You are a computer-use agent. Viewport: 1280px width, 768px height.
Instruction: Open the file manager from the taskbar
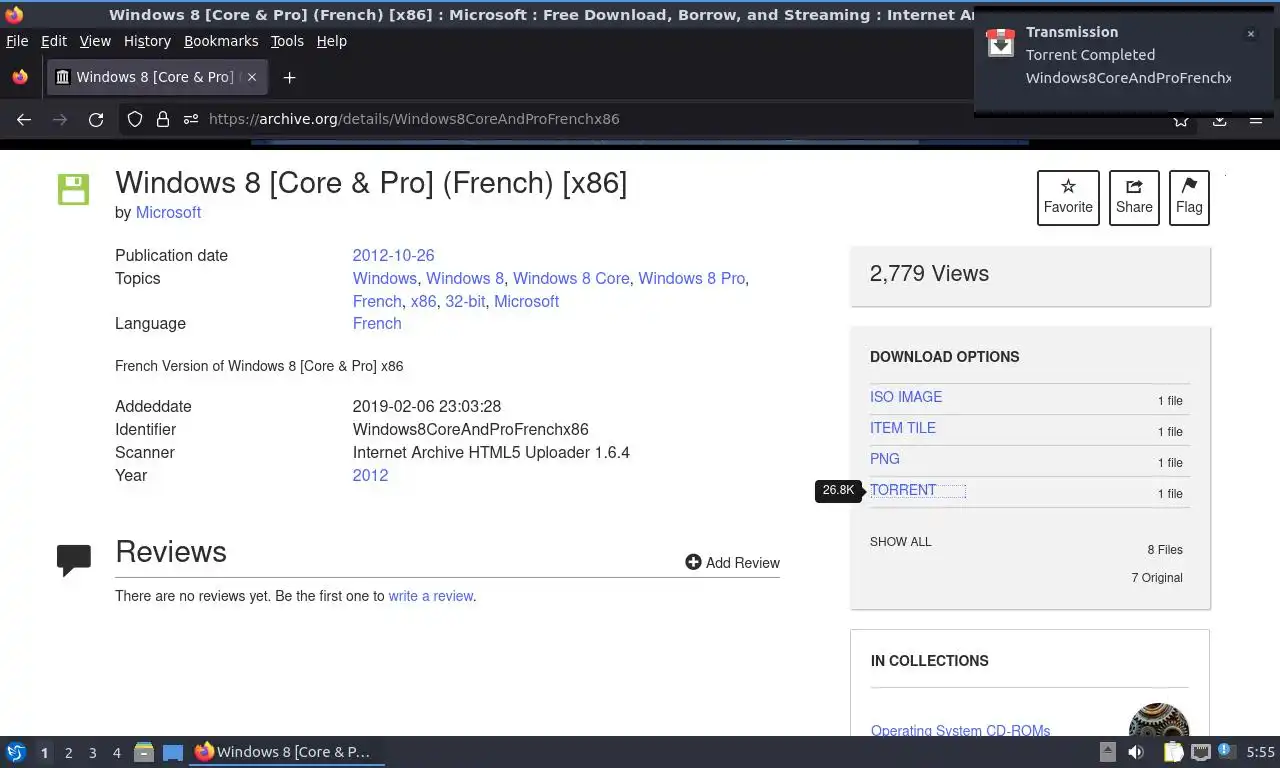tap(144, 752)
